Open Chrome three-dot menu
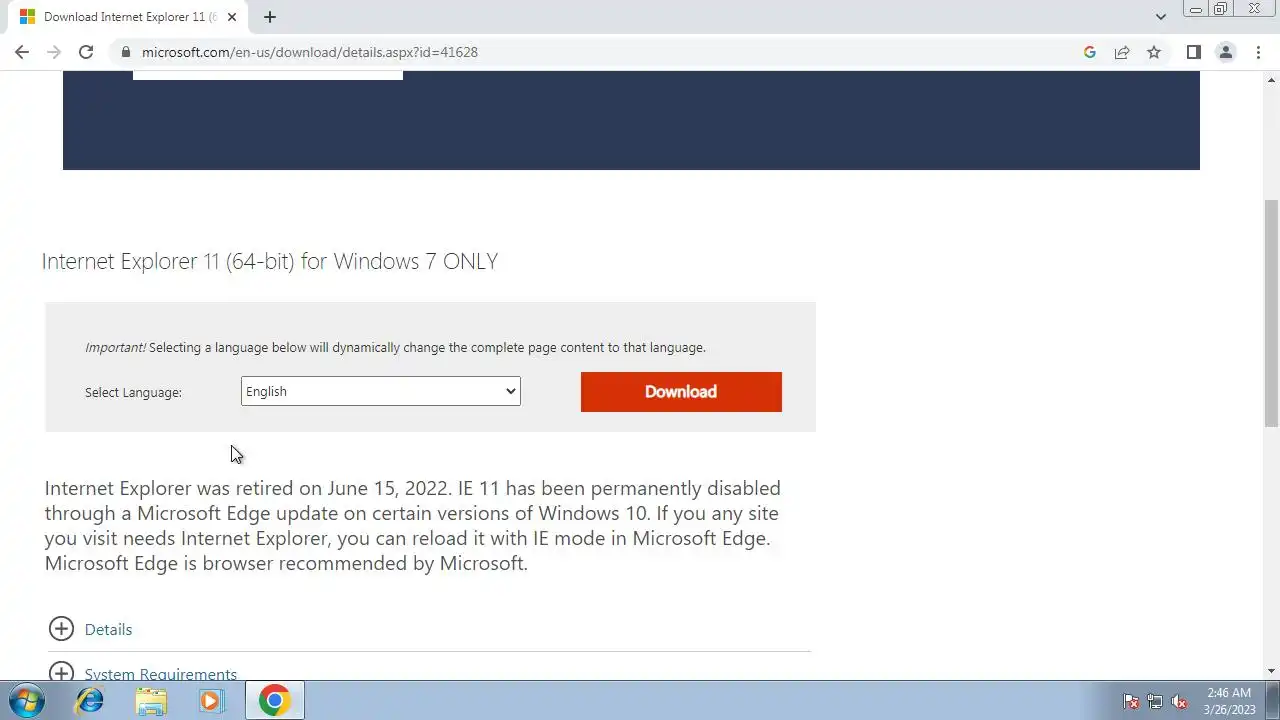The height and width of the screenshot is (720, 1280). (1258, 52)
